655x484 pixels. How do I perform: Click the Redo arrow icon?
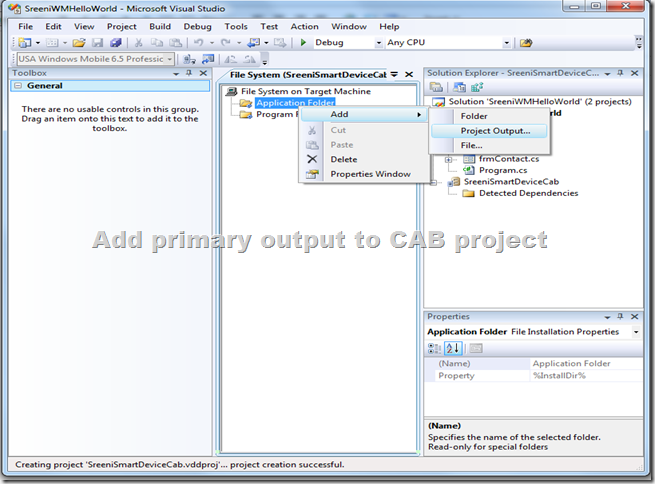[226, 43]
